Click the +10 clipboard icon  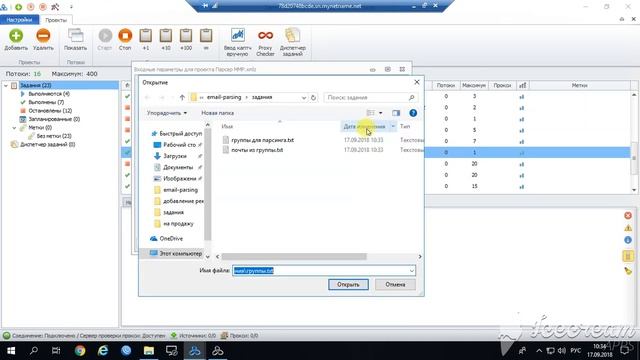click(x=166, y=36)
